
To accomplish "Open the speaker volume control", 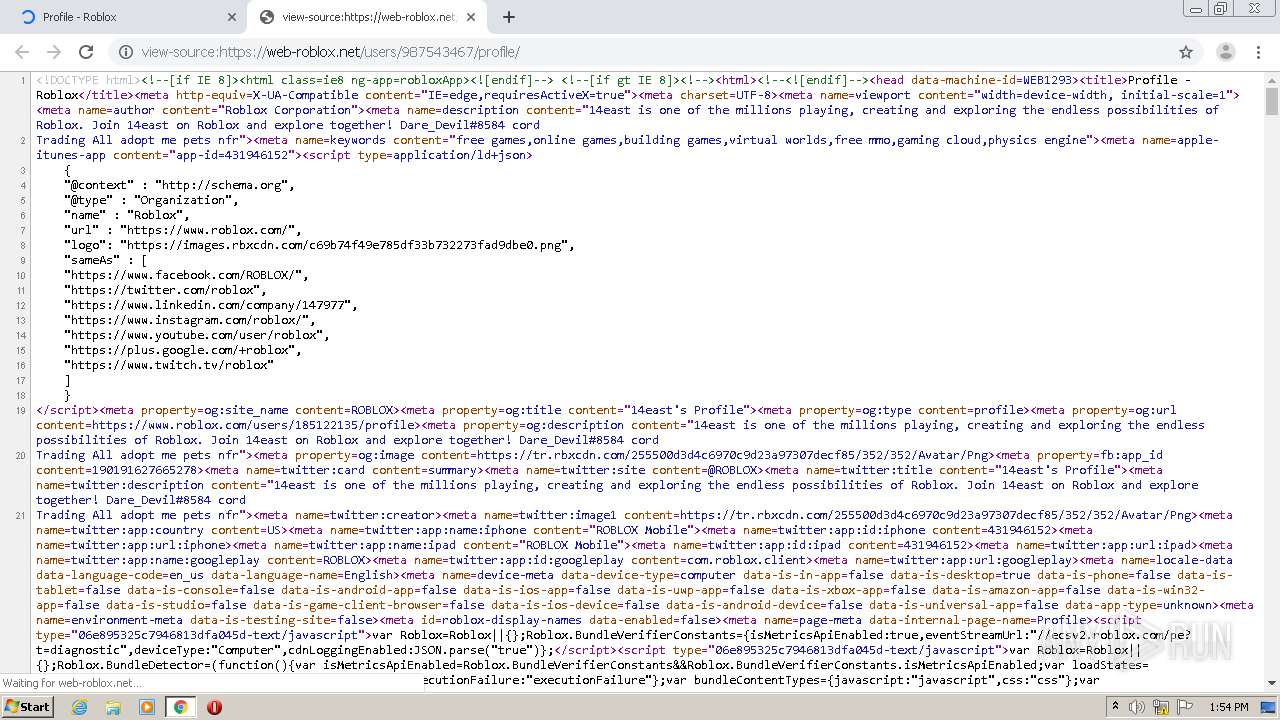I will point(1137,707).
